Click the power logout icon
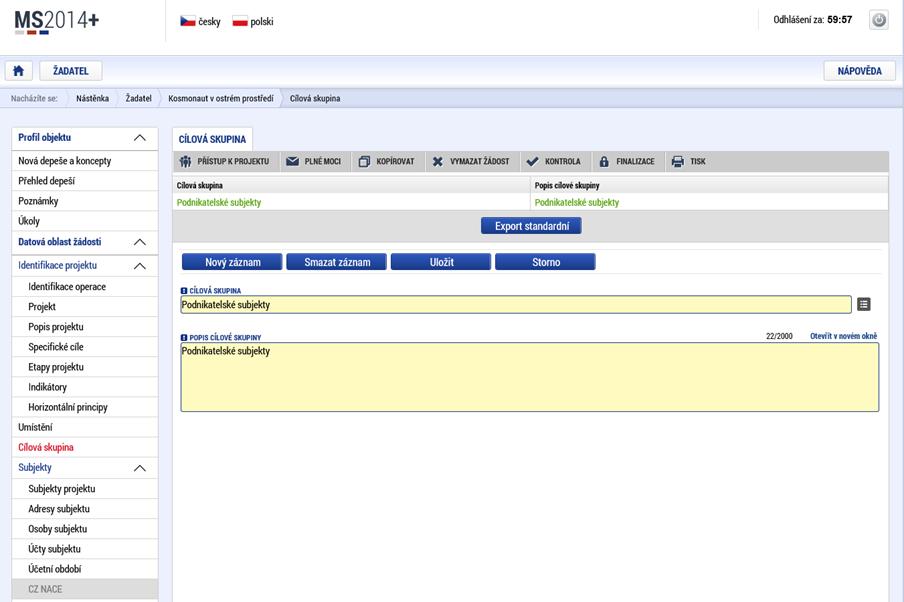 point(879,20)
